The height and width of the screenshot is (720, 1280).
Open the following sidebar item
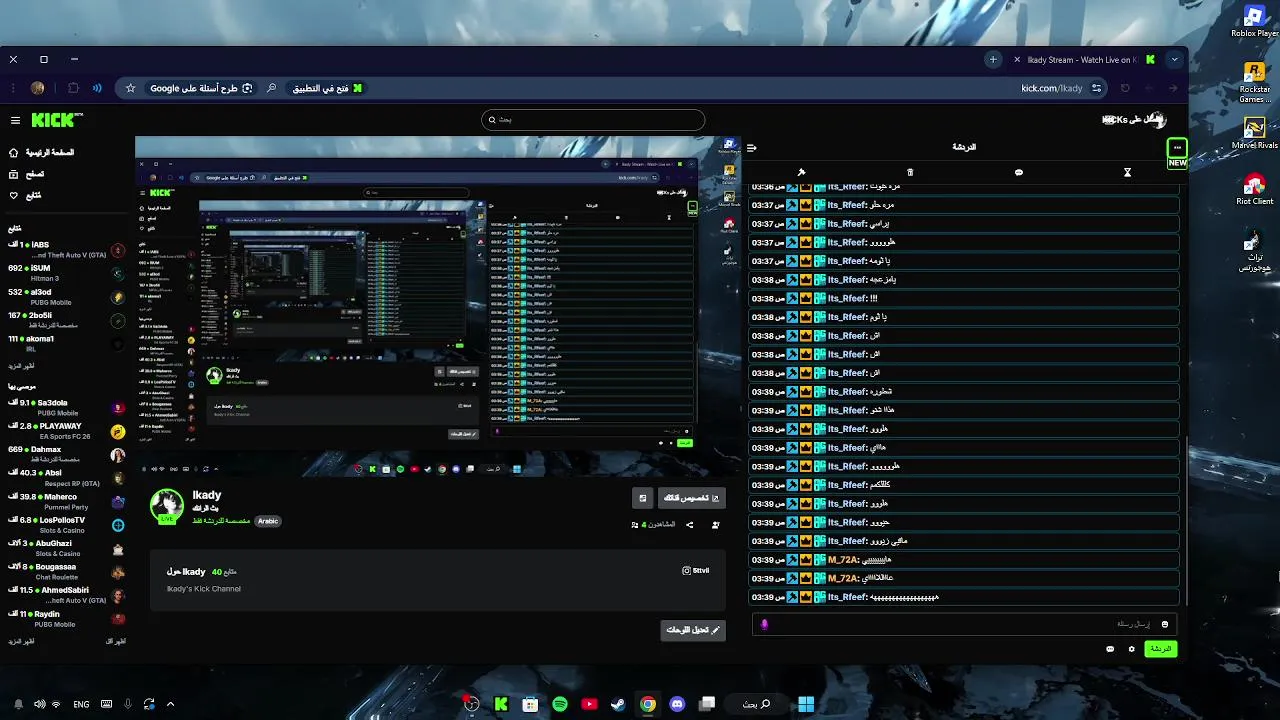(x=26, y=195)
